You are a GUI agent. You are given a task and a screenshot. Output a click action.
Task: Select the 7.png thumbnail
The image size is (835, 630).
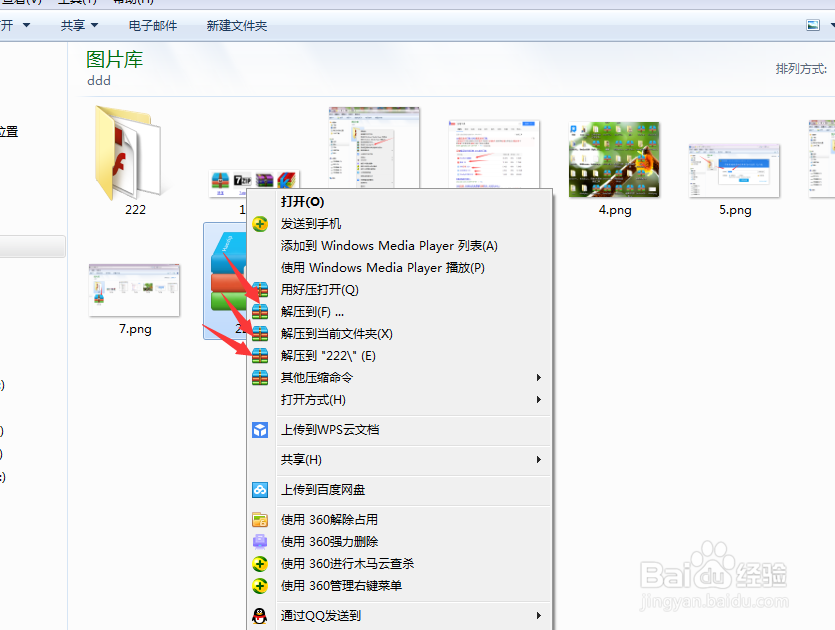pyautogui.click(x=134, y=290)
